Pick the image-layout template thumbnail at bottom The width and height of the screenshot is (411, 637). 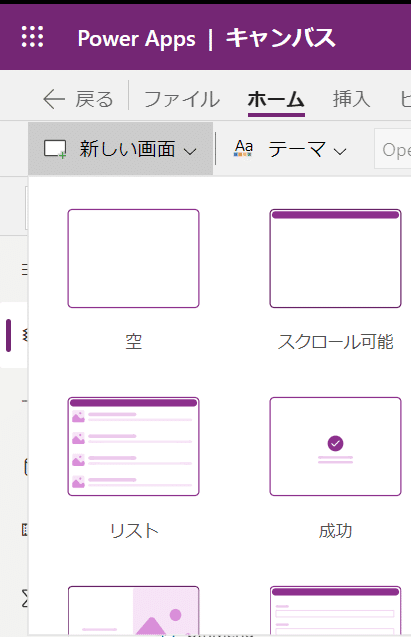point(134,610)
